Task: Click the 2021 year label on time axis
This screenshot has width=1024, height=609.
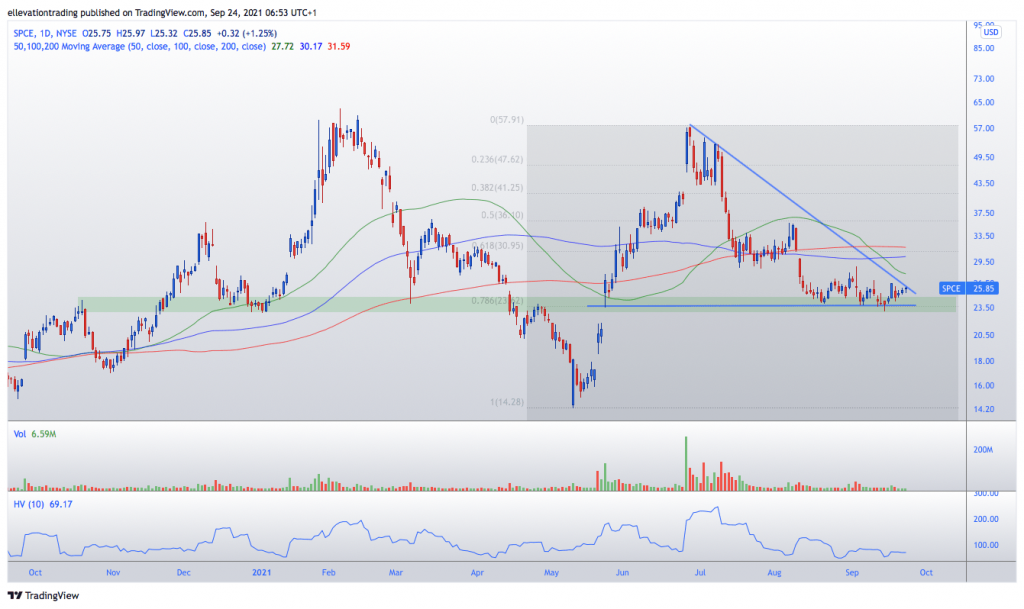Action: [261, 572]
